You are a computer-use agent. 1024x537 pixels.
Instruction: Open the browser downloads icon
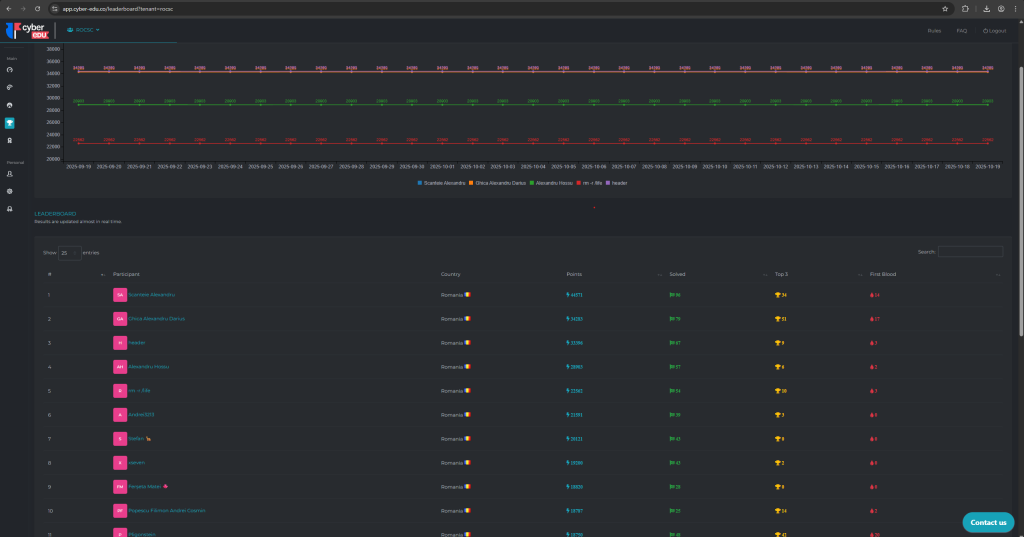(x=986, y=8)
